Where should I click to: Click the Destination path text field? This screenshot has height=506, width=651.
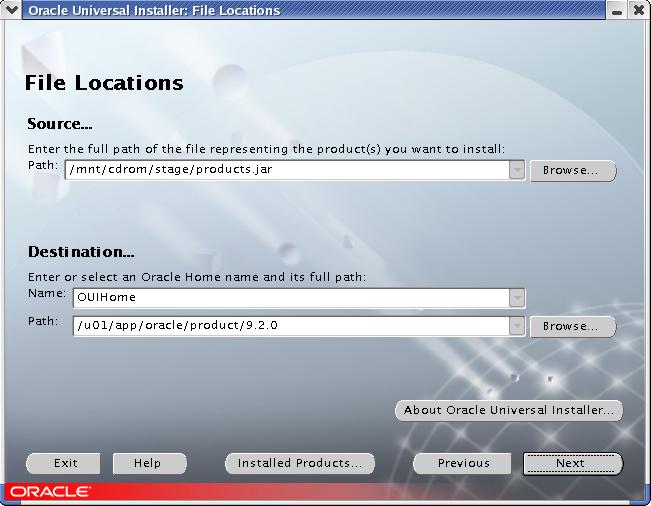(290, 326)
